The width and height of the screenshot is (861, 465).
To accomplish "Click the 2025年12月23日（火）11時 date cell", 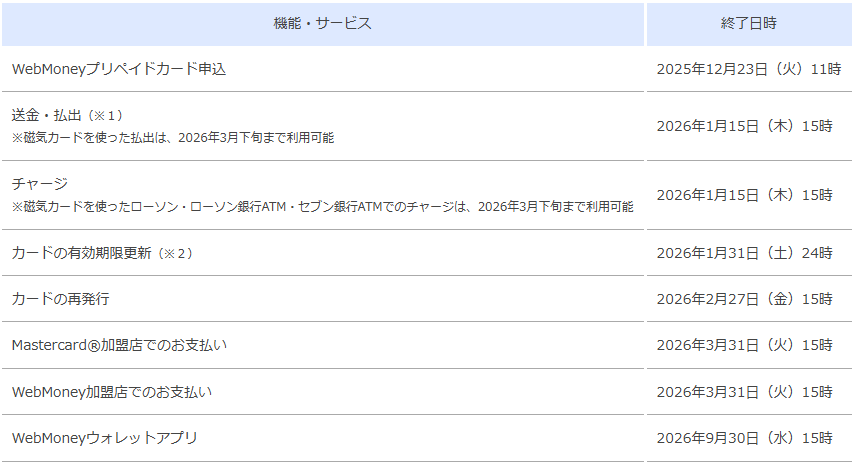I will pos(744,69).
